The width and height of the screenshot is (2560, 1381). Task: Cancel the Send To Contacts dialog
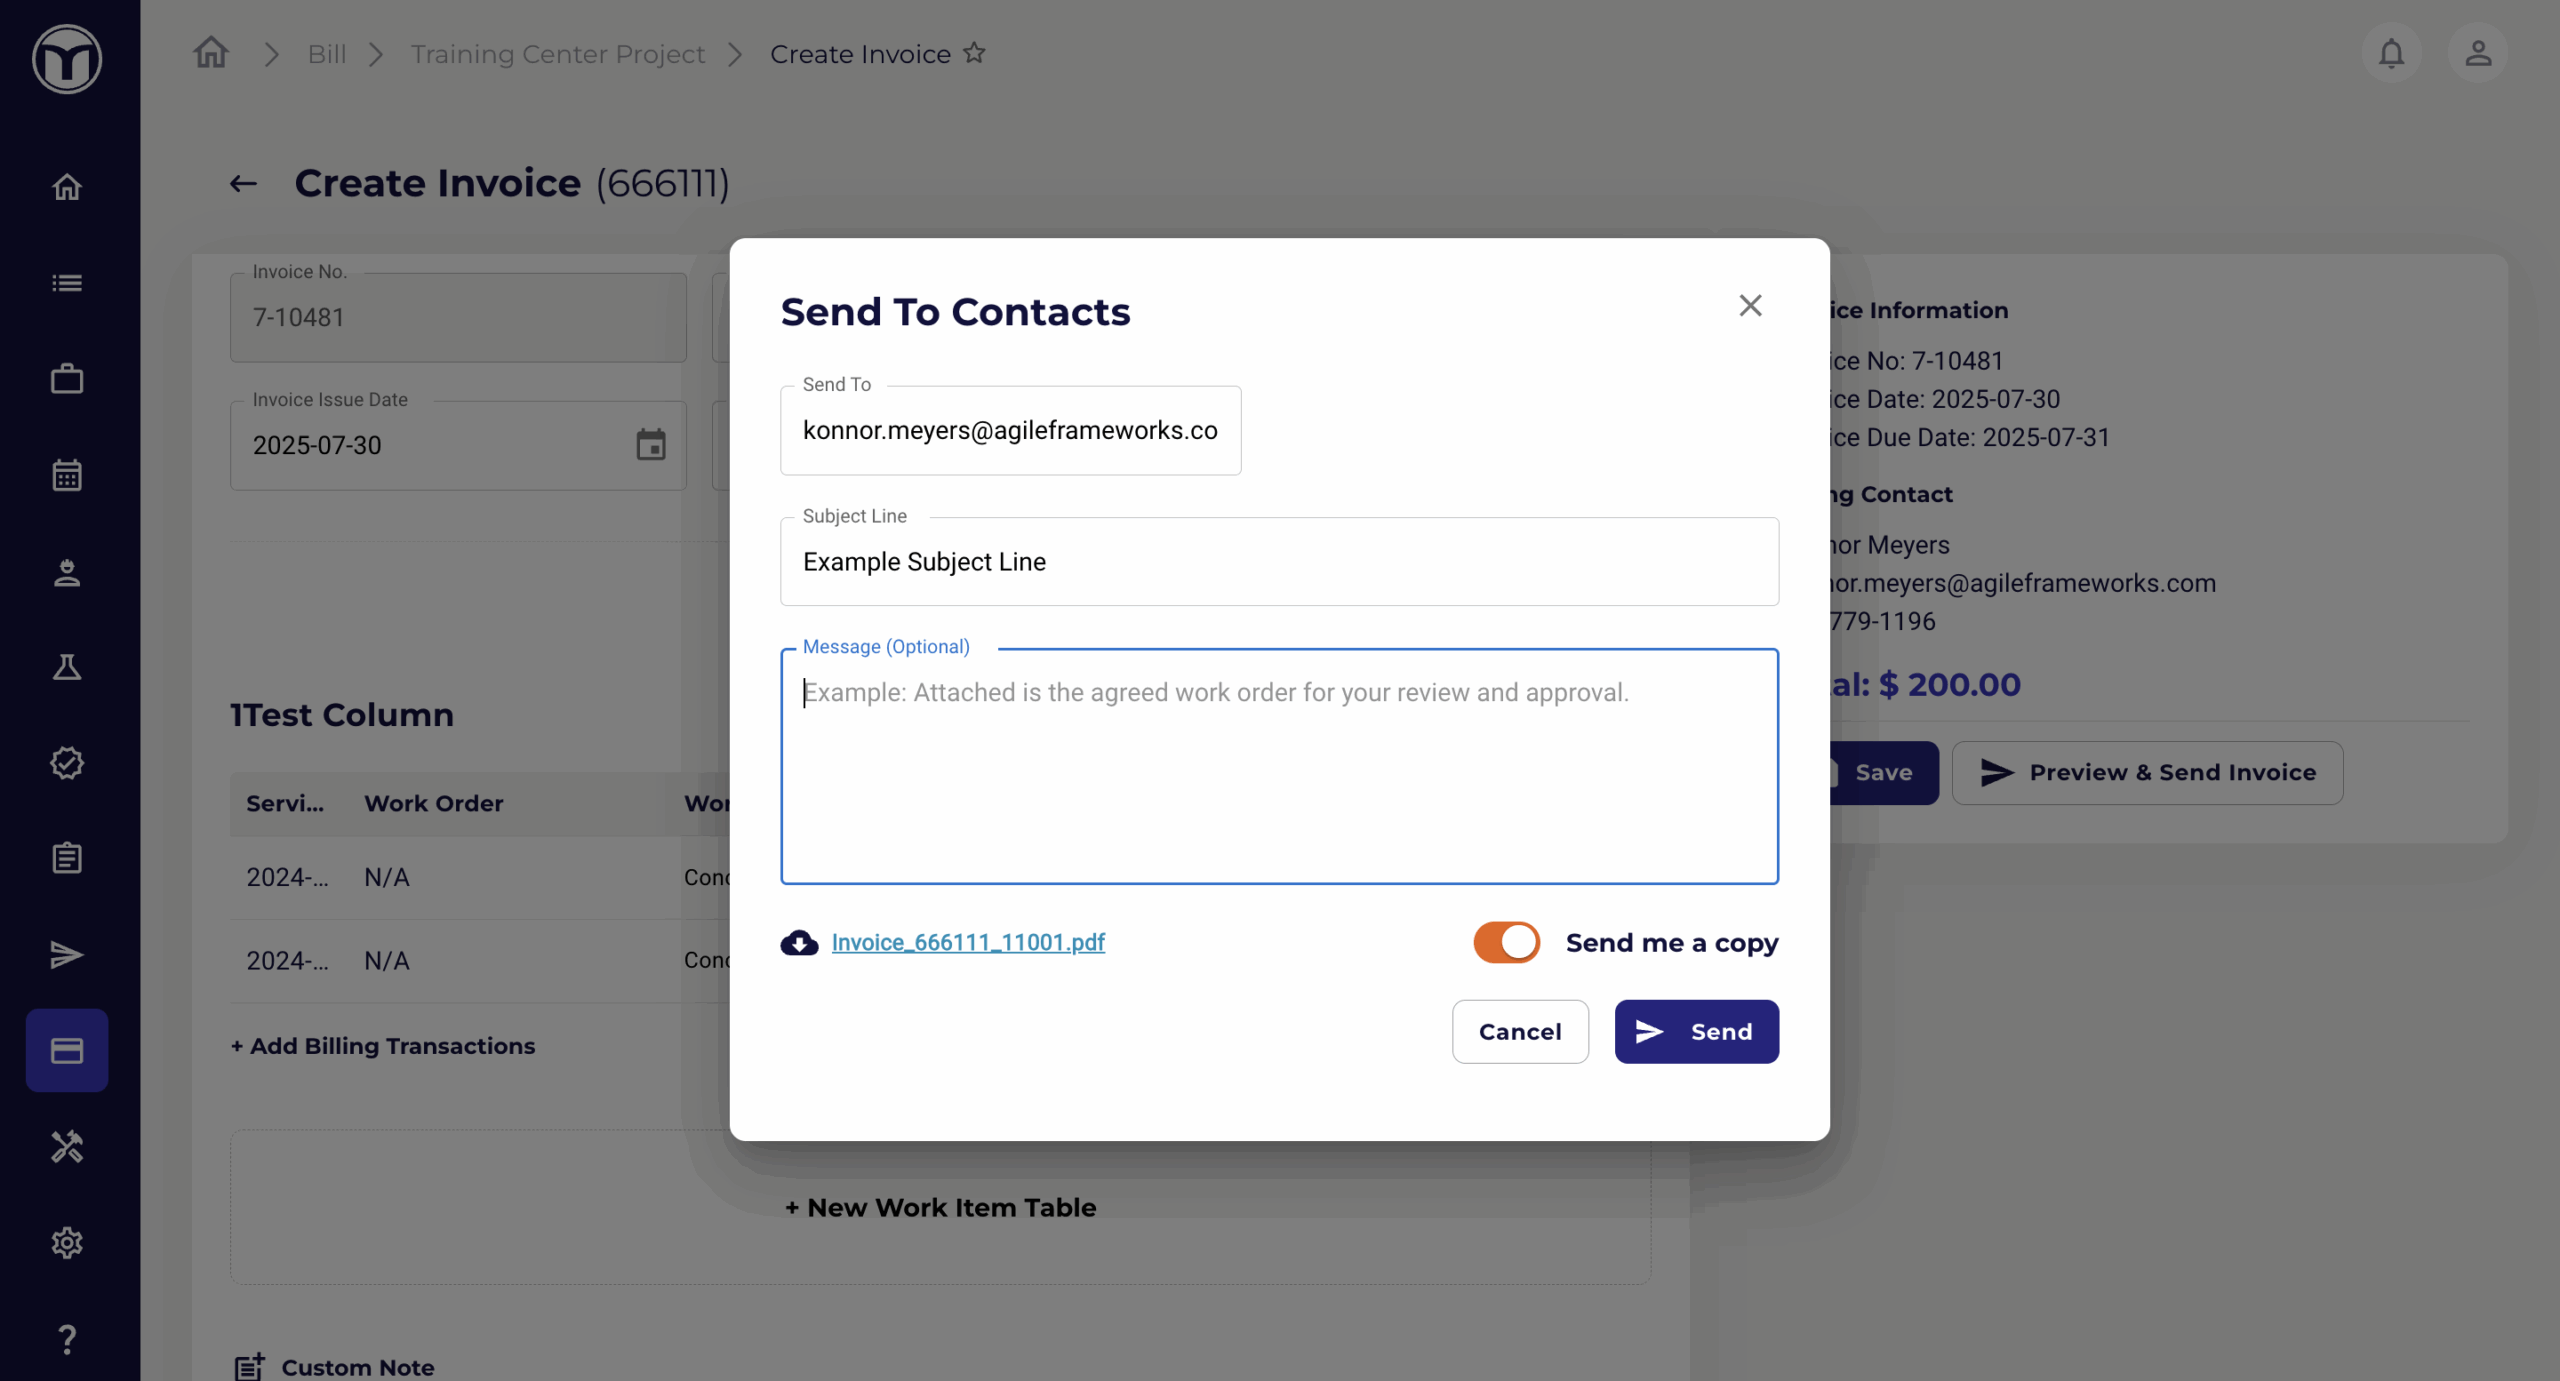[1520, 1031]
